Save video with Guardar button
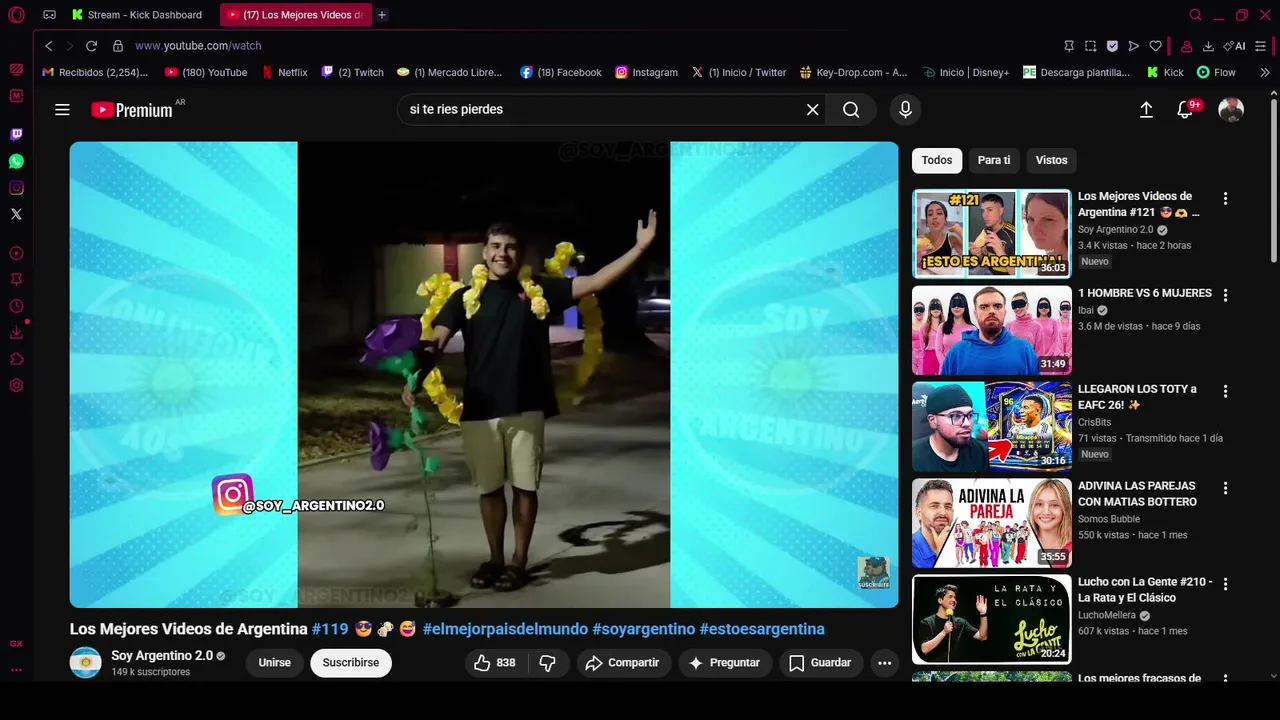The width and height of the screenshot is (1280, 720). click(820, 663)
